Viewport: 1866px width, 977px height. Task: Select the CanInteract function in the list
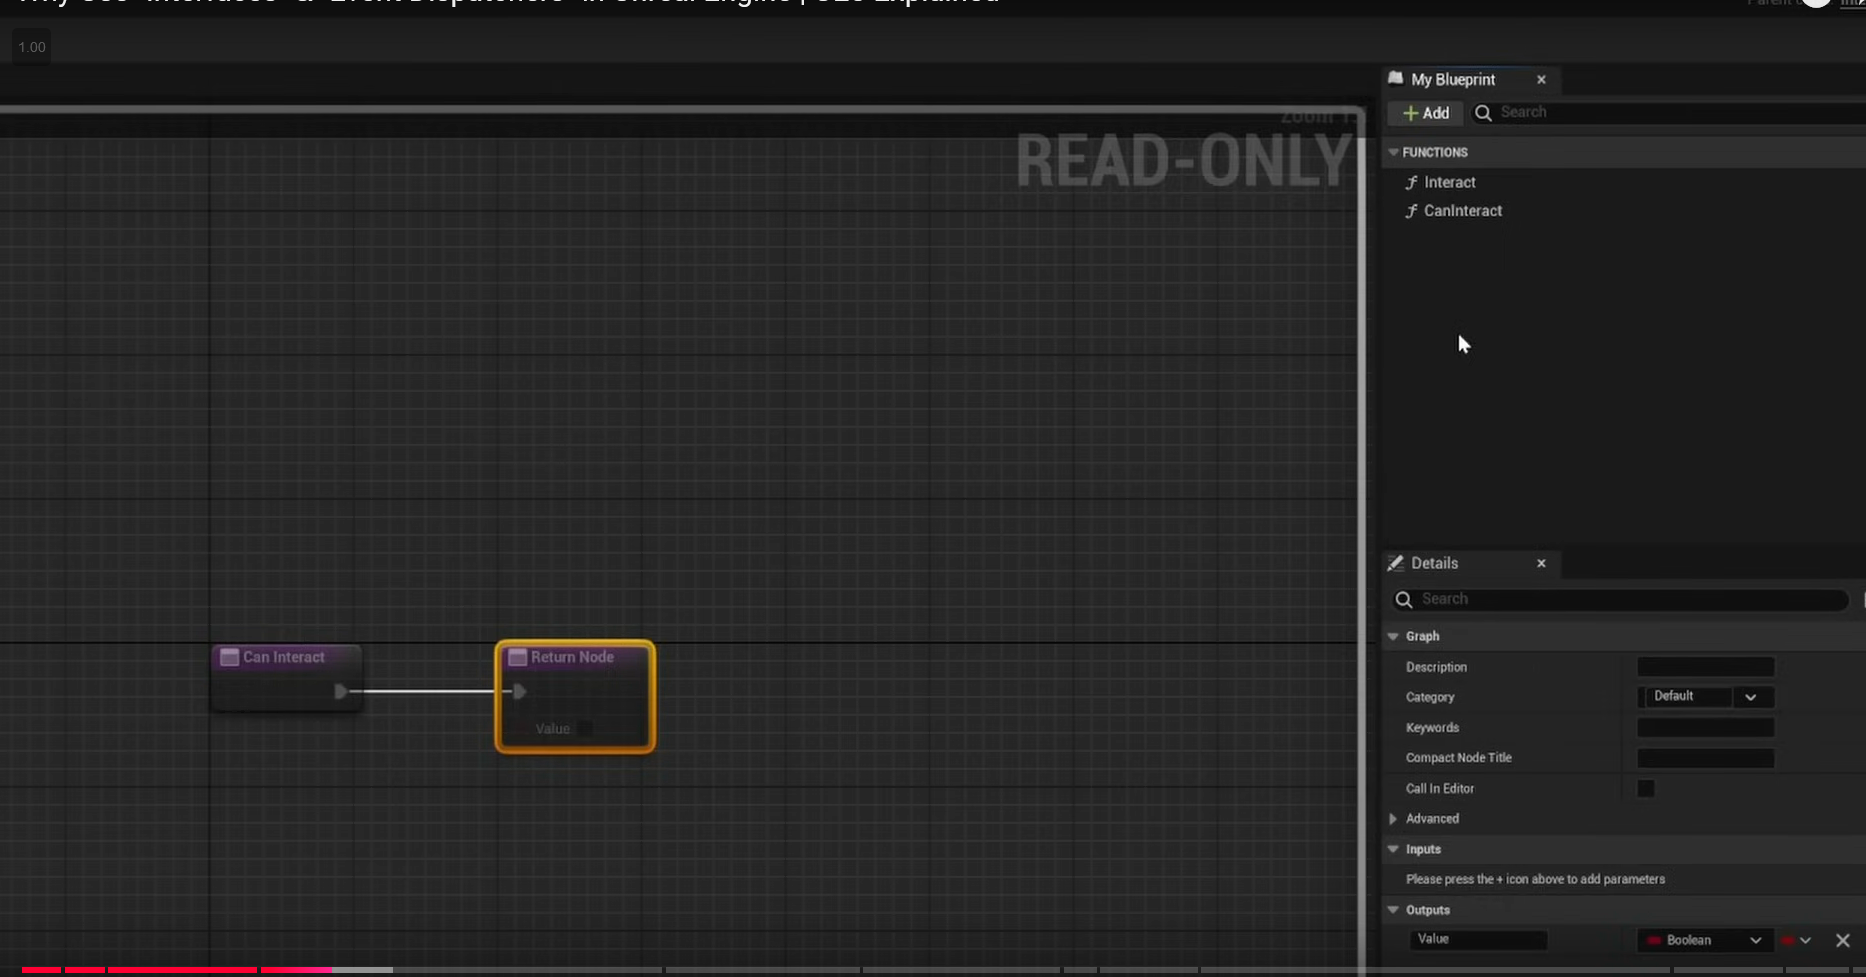[x=1462, y=211]
